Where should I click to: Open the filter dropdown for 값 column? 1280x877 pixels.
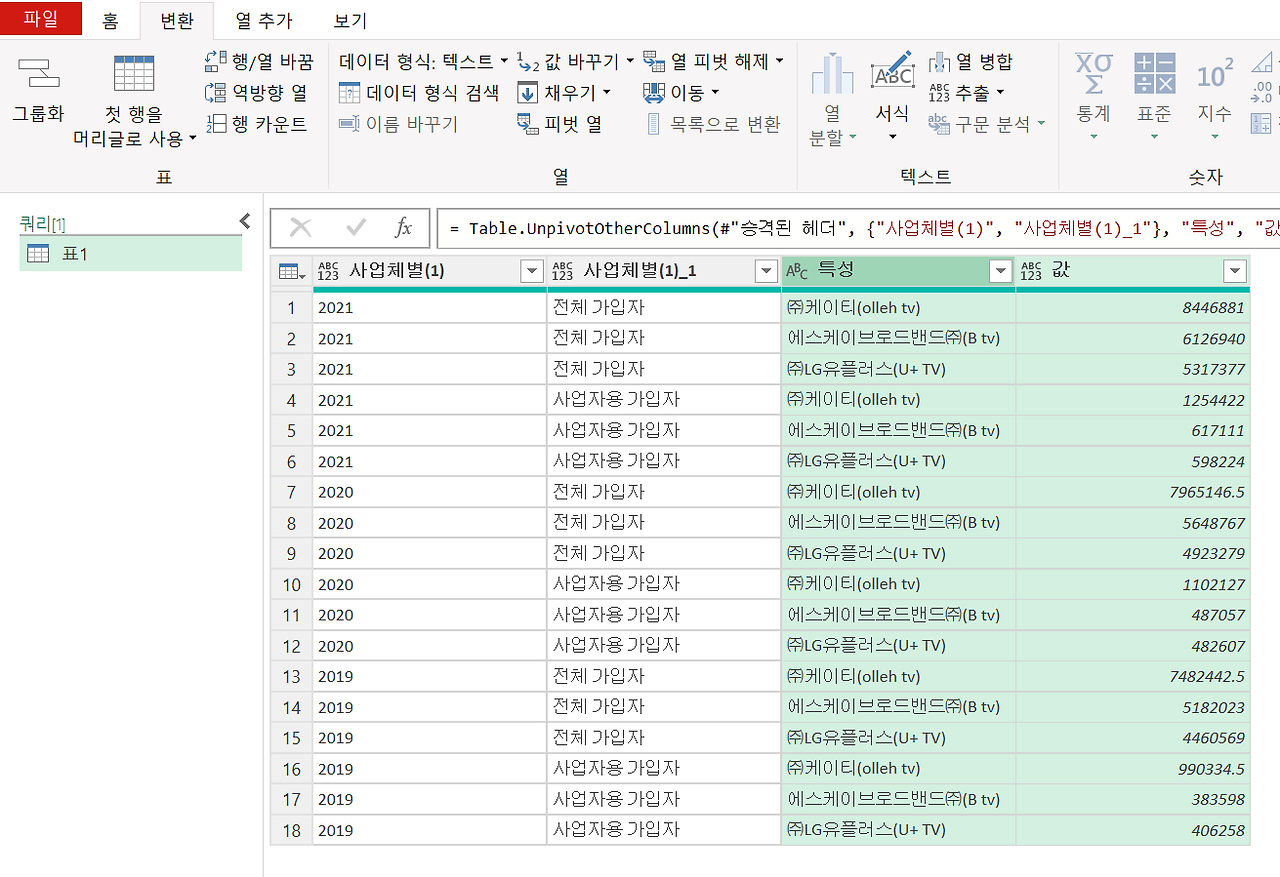(x=1235, y=271)
